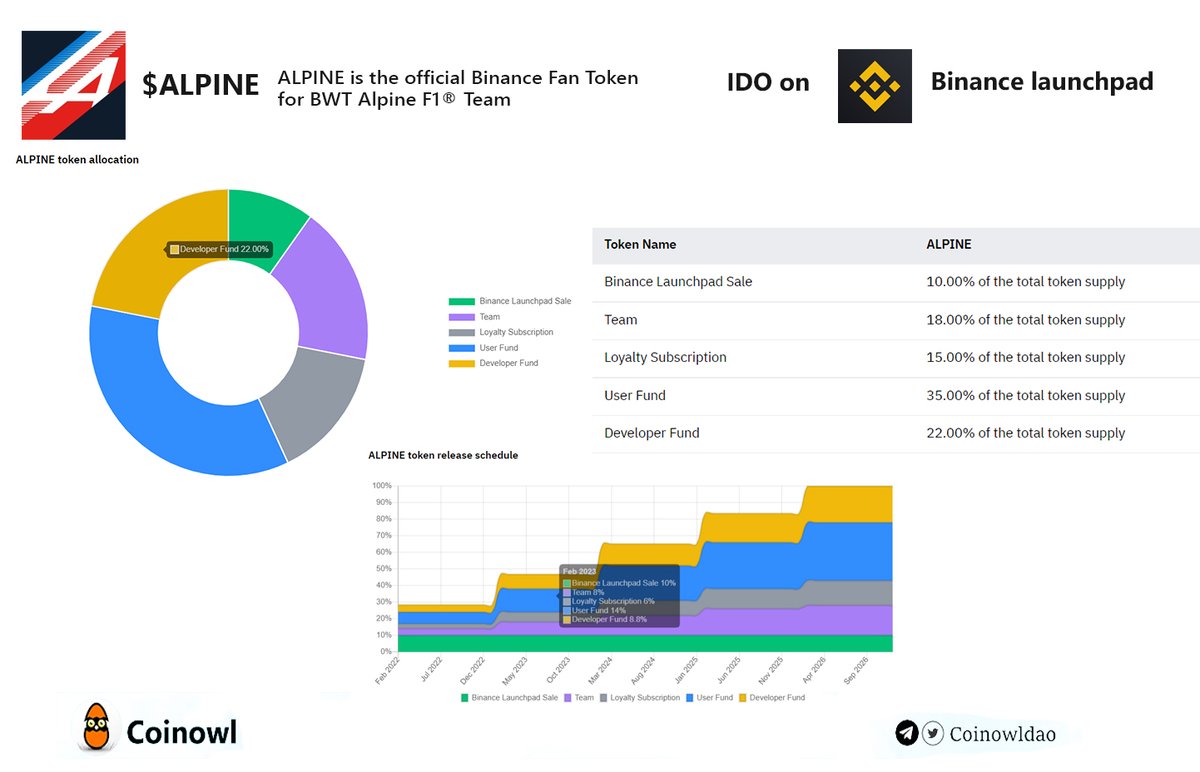Toggle User Fund in the donut legend
1200x772 pixels.
[x=484, y=348]
